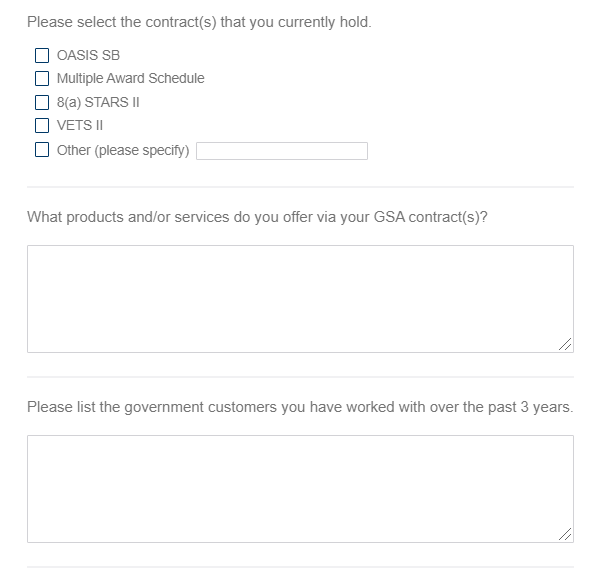This screenshot has height=584, width=614.
Task: Click the 8(a) STARS II label text
Action: tap(97, 102)
